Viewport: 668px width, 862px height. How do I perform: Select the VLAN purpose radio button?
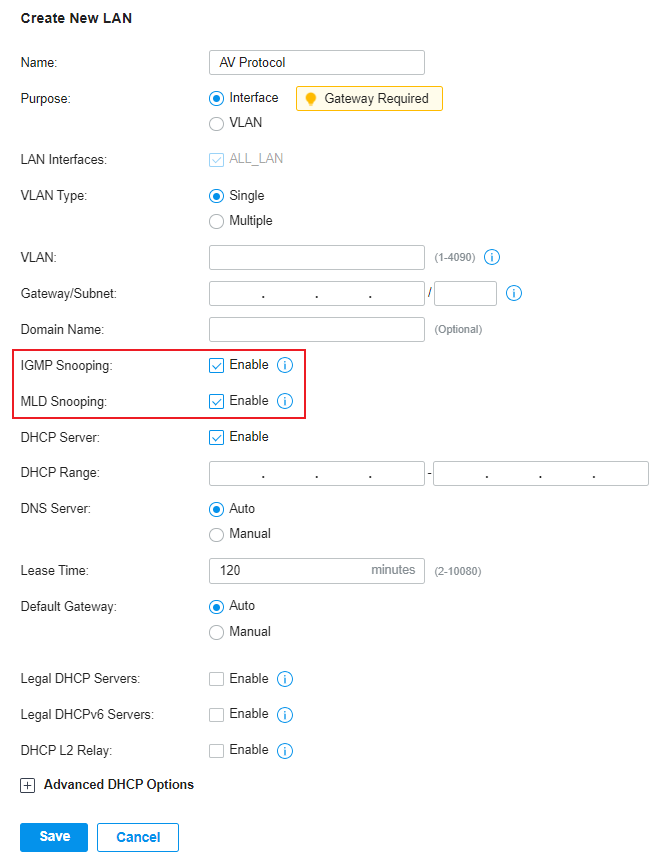(217, 124)
